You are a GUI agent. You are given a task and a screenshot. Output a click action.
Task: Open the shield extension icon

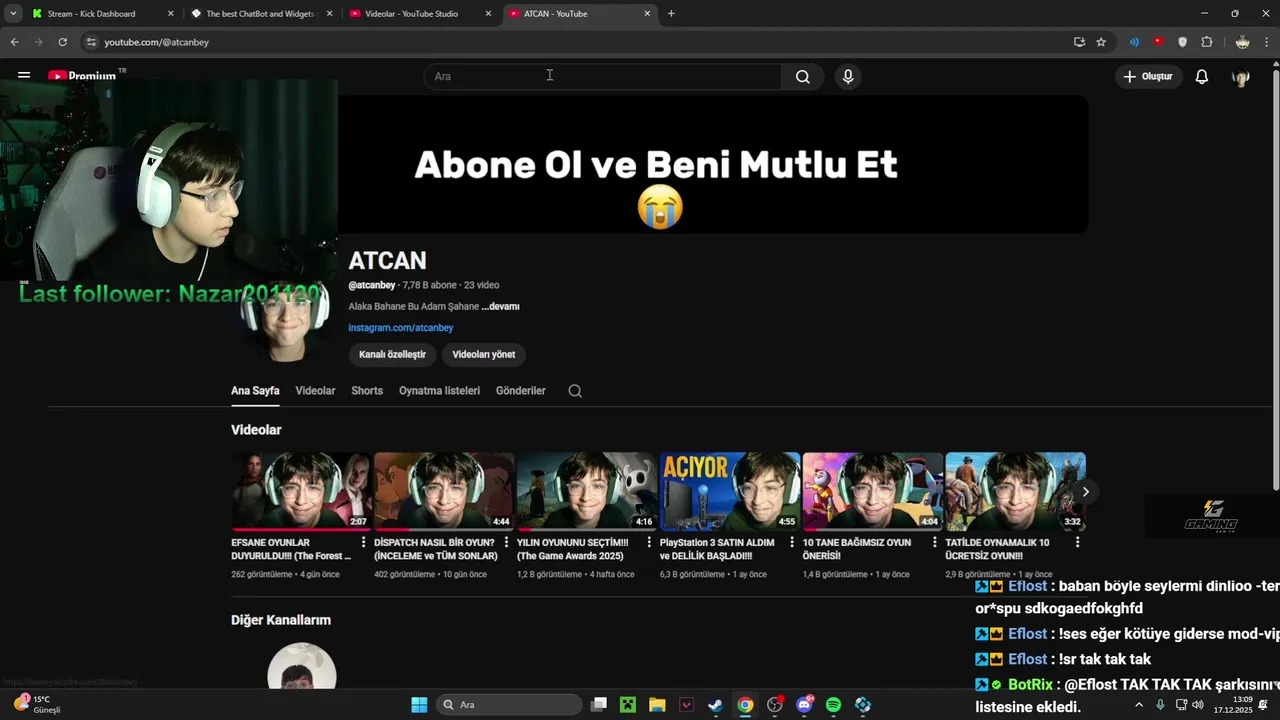coord(1182,42)
